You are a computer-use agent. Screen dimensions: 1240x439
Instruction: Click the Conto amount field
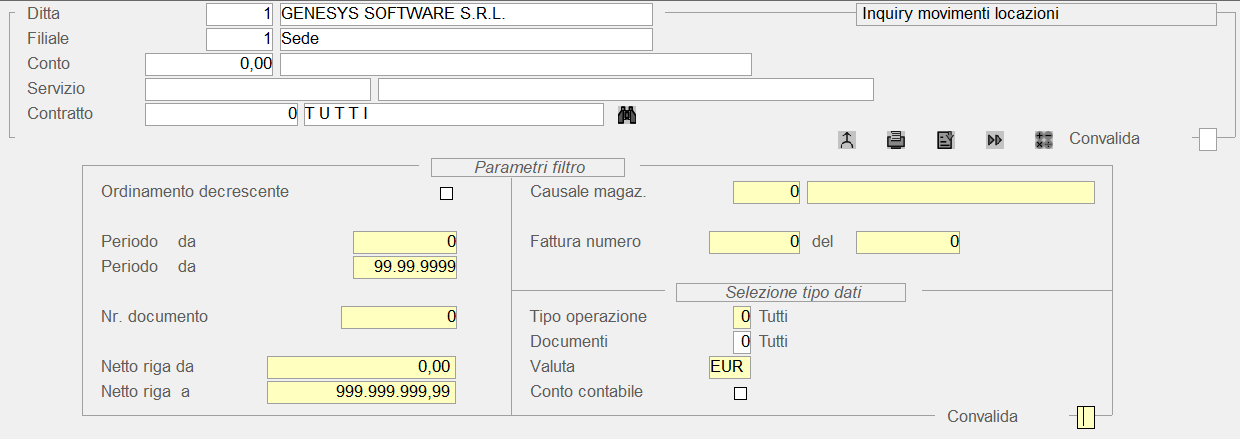tap(208, 65)
